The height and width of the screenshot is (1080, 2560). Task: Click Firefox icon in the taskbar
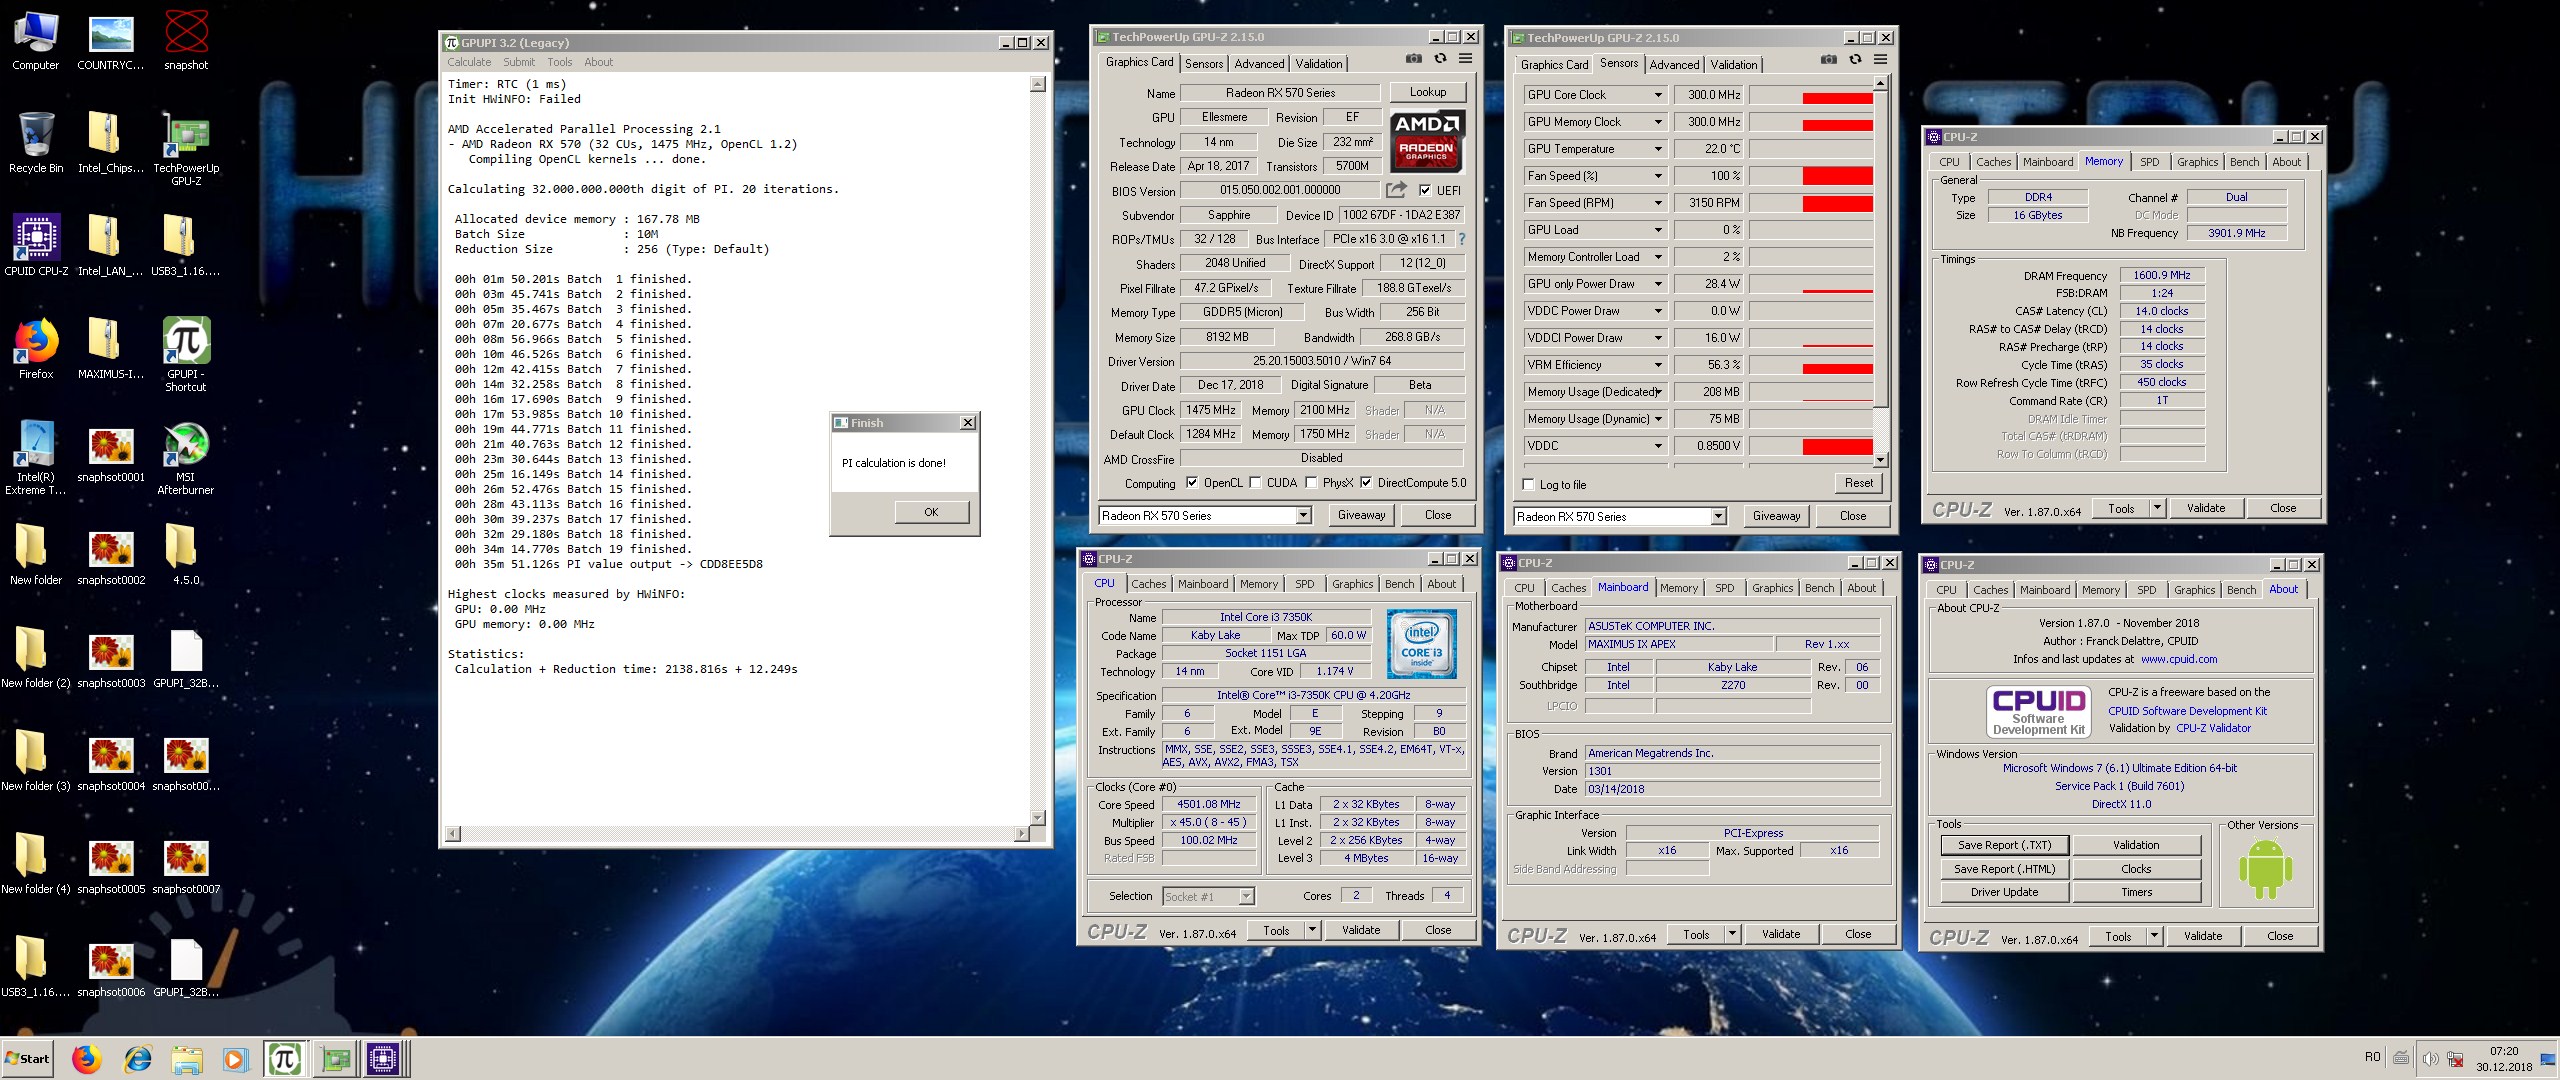pyautogui.click(x=87, y=1059)
